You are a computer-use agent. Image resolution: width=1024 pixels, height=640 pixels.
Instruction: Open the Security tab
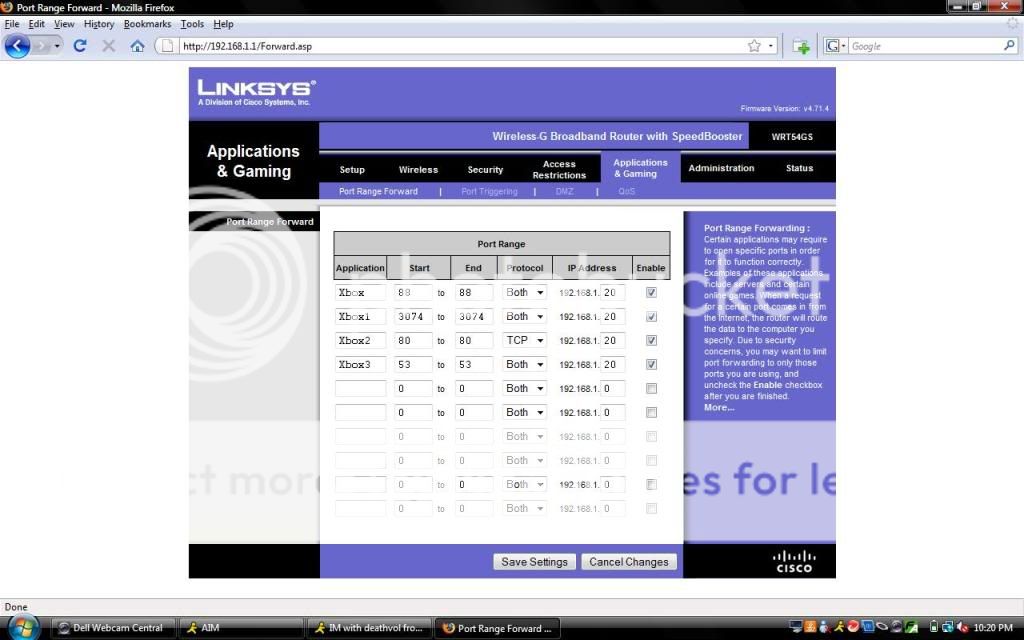coord(485,169)
